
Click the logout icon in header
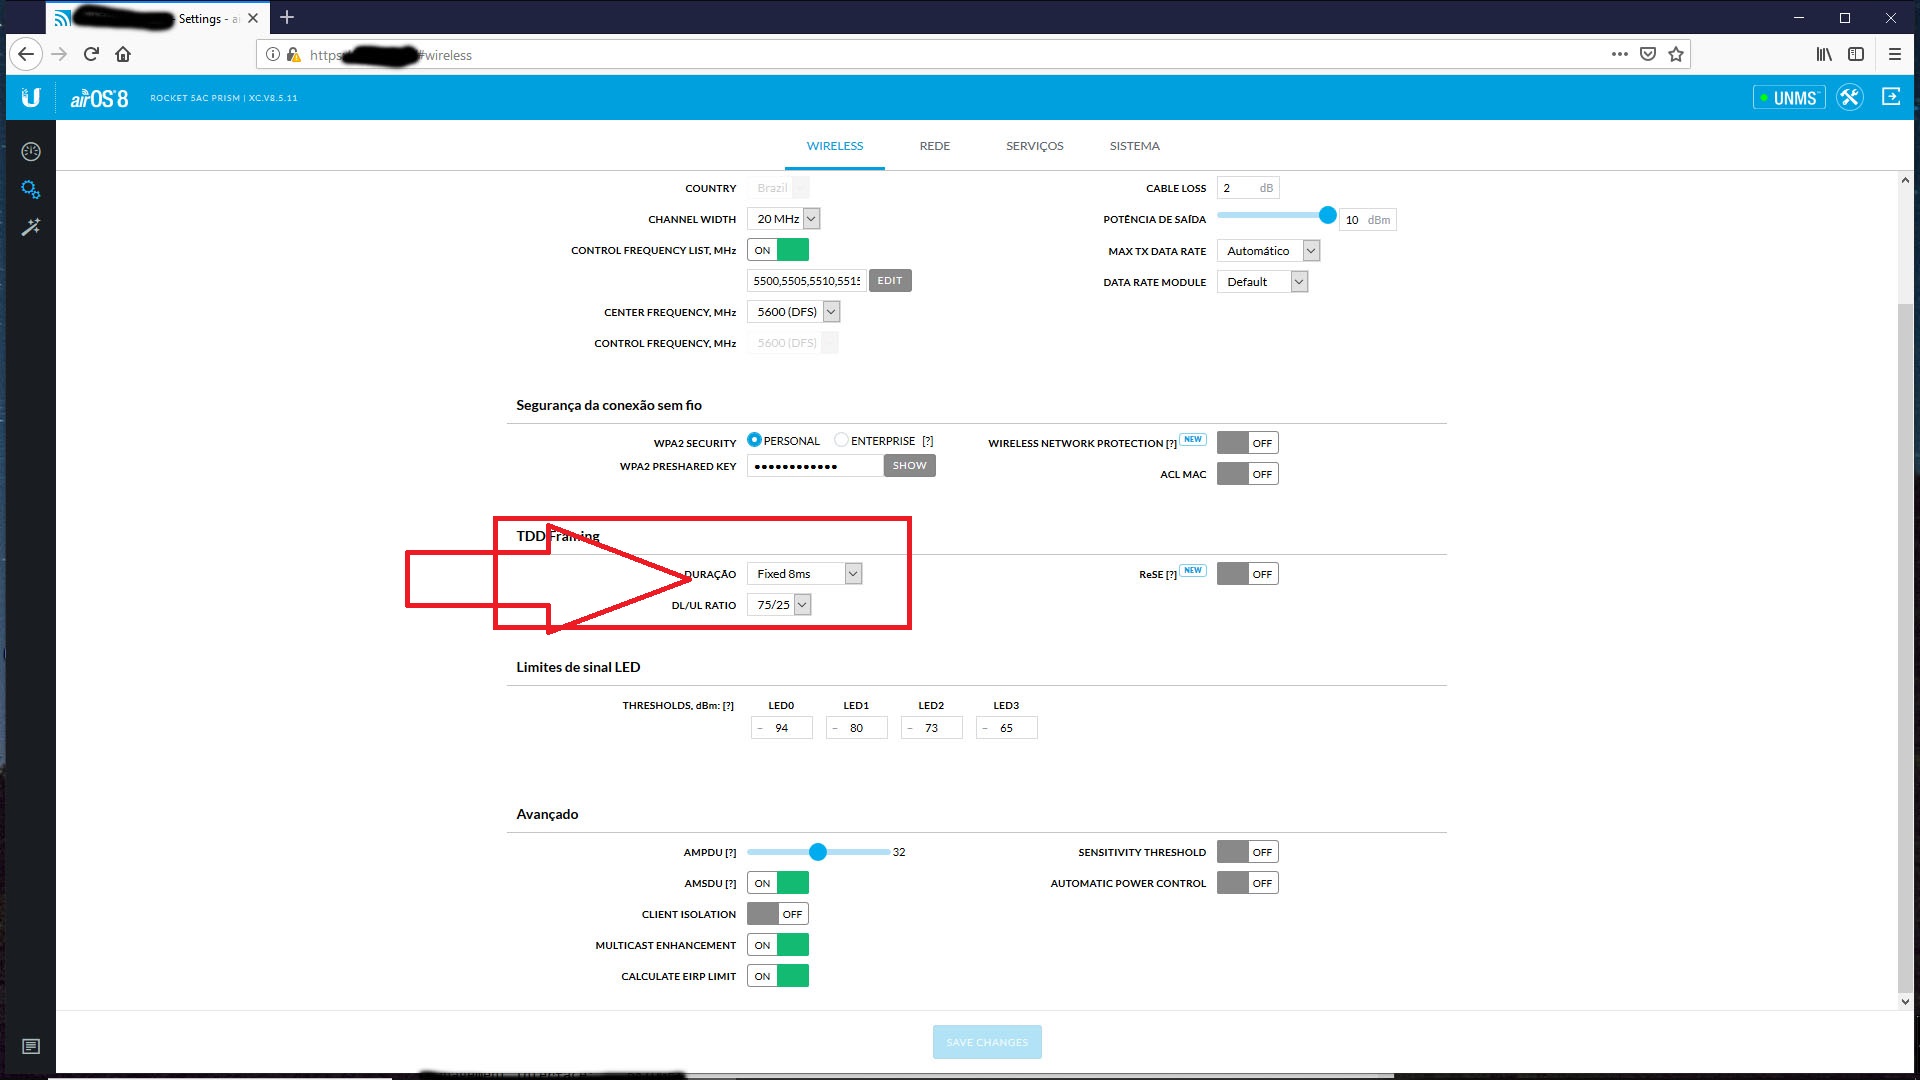pyautogui.click(x=1891, y=97)
